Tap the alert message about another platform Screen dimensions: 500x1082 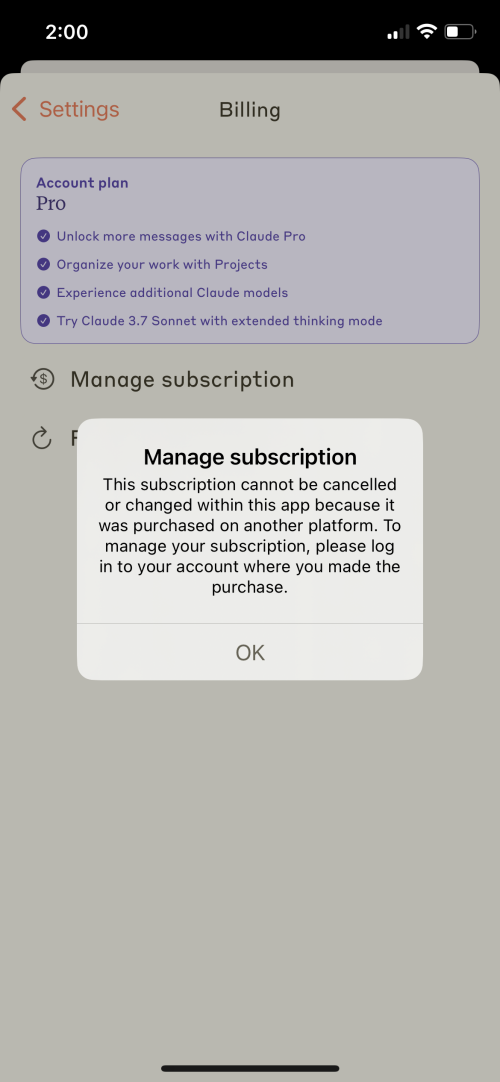click(x=250, y=526)
